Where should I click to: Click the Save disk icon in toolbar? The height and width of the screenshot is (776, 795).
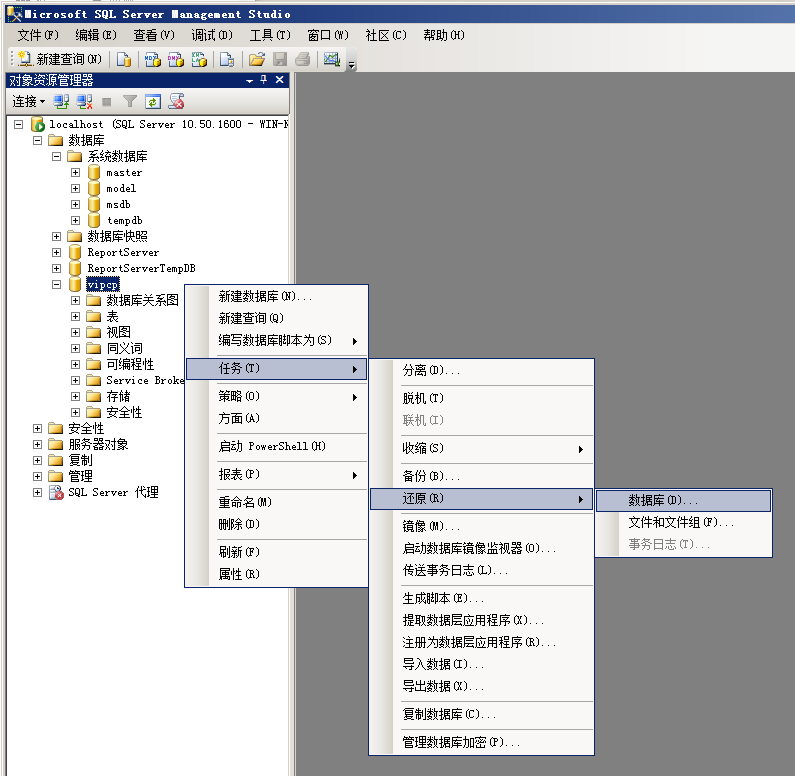[280, 59]
